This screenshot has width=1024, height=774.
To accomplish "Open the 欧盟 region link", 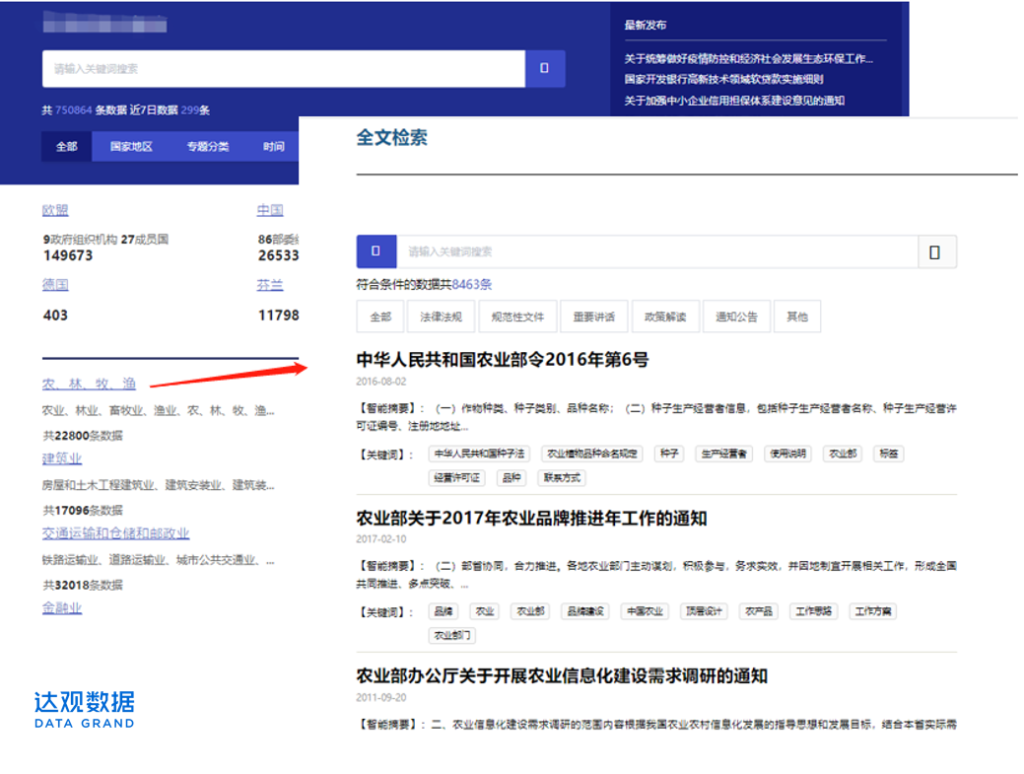I will coord(55,210).
